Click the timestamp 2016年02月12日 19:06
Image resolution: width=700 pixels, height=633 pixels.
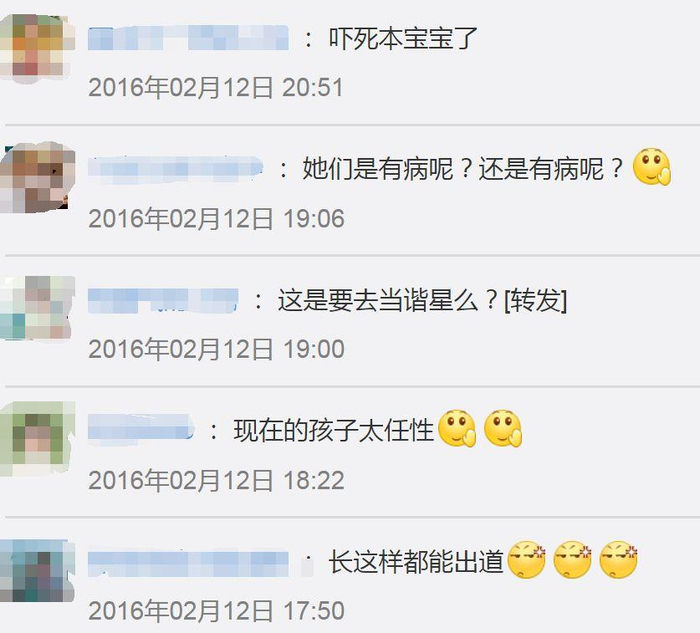(x=217, y=218)
